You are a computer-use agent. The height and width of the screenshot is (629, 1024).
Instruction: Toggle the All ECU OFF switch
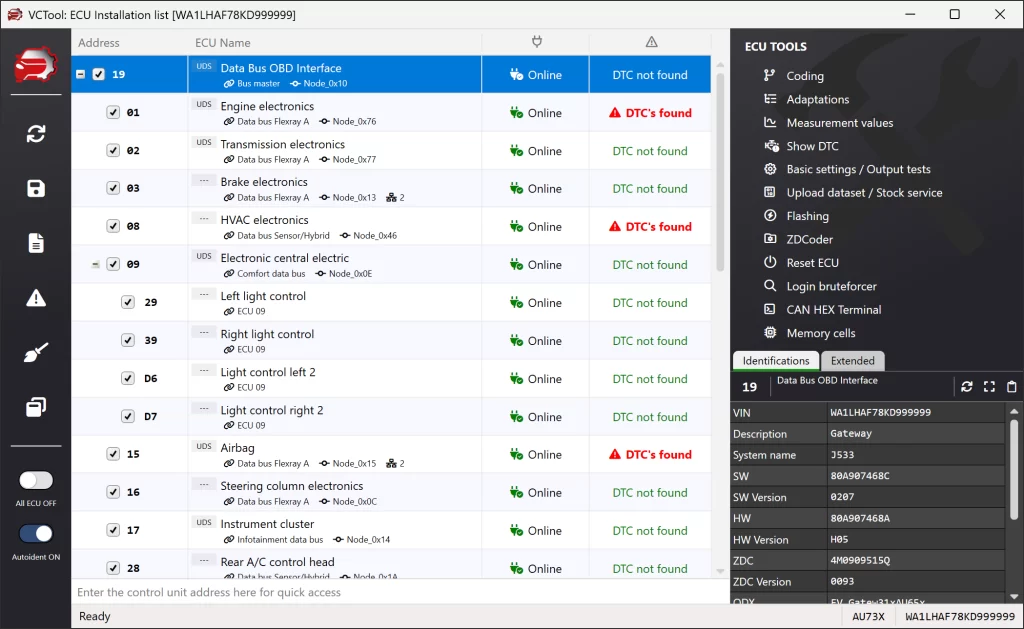click(36, 481)
